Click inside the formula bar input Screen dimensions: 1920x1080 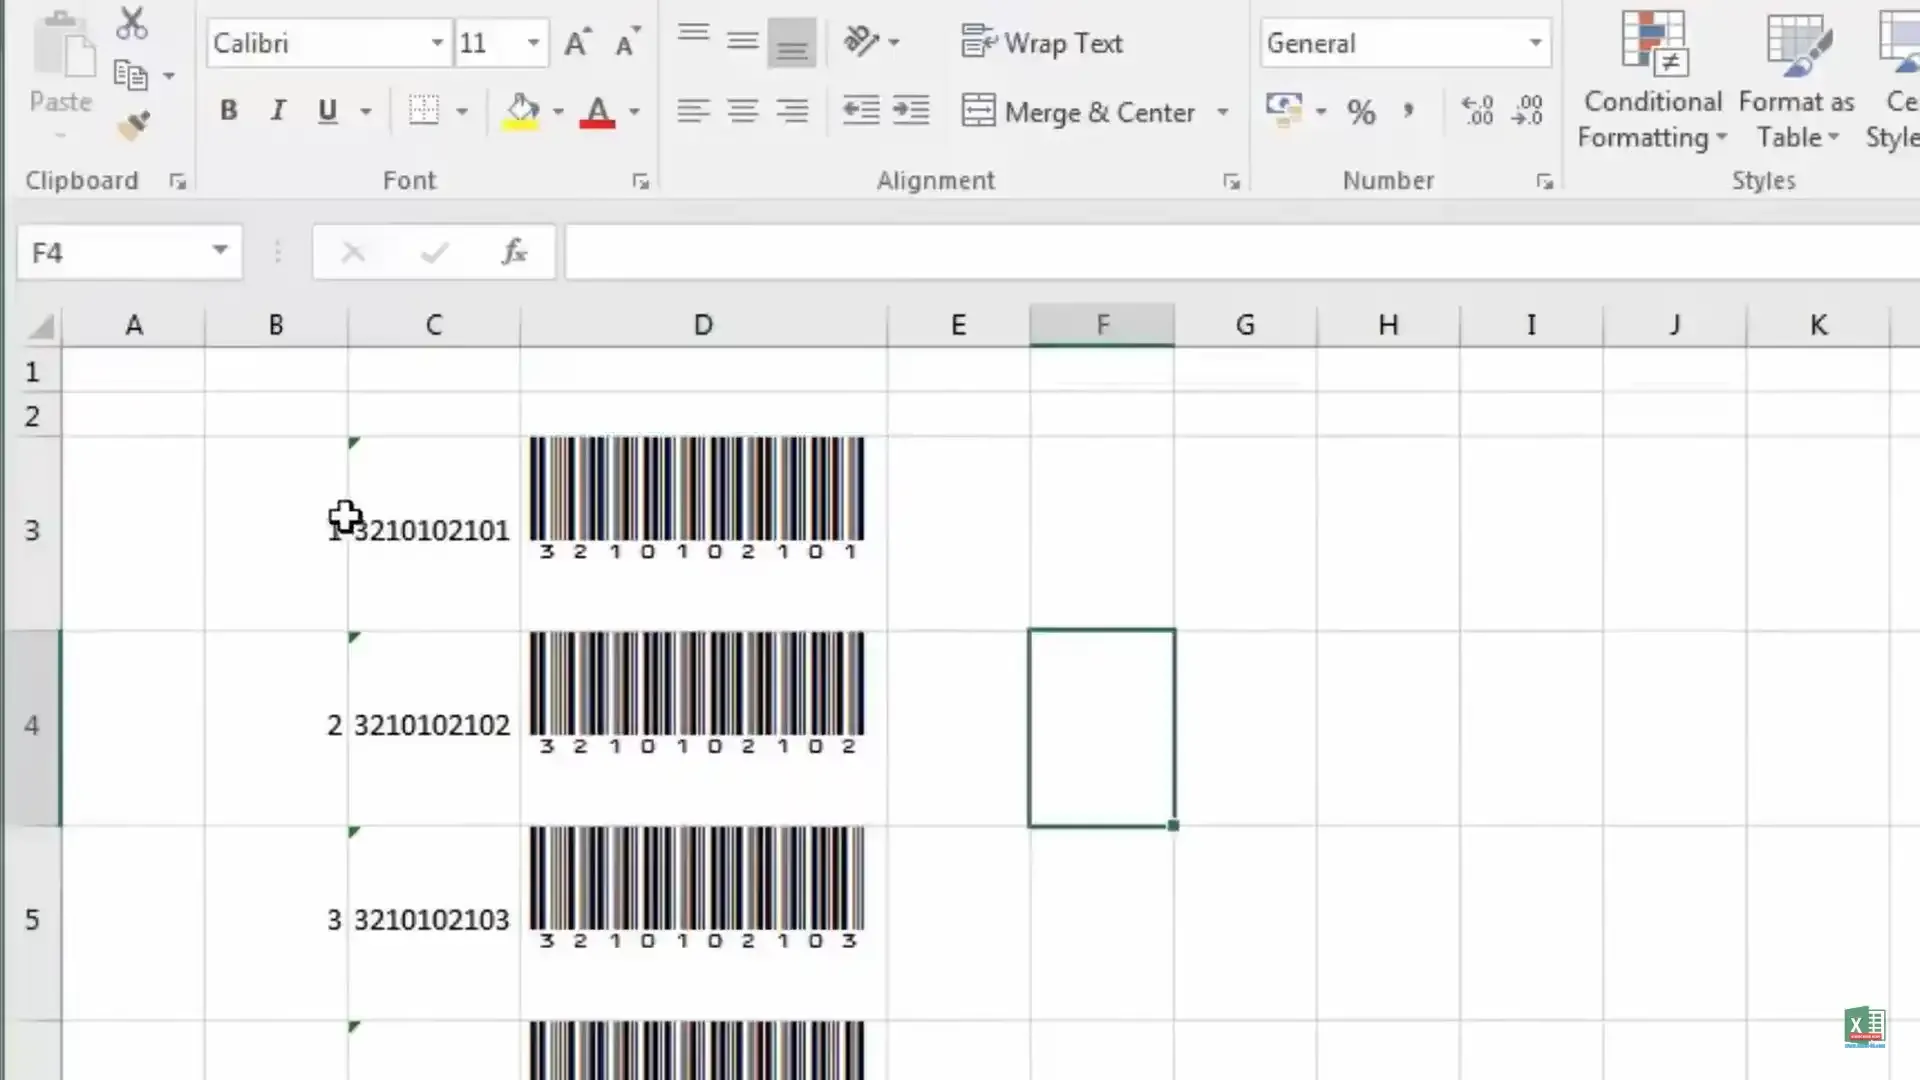click(x=1242, y=253)
